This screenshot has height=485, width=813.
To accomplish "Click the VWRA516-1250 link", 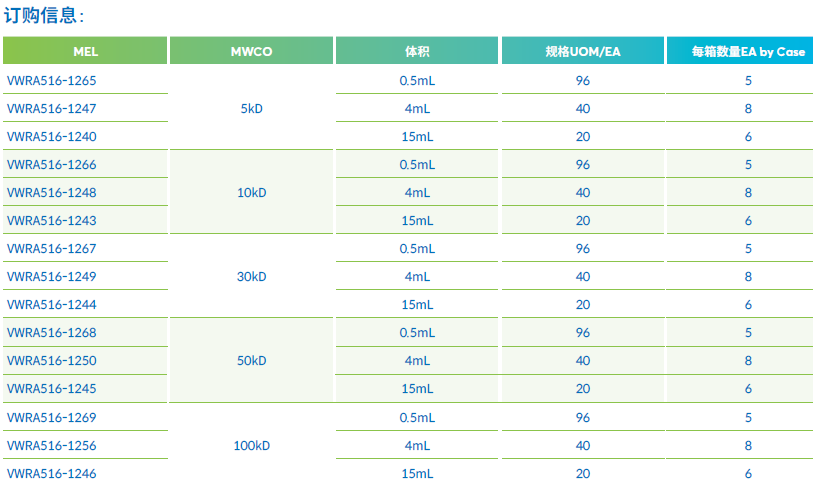I will (x=51, y=360).
